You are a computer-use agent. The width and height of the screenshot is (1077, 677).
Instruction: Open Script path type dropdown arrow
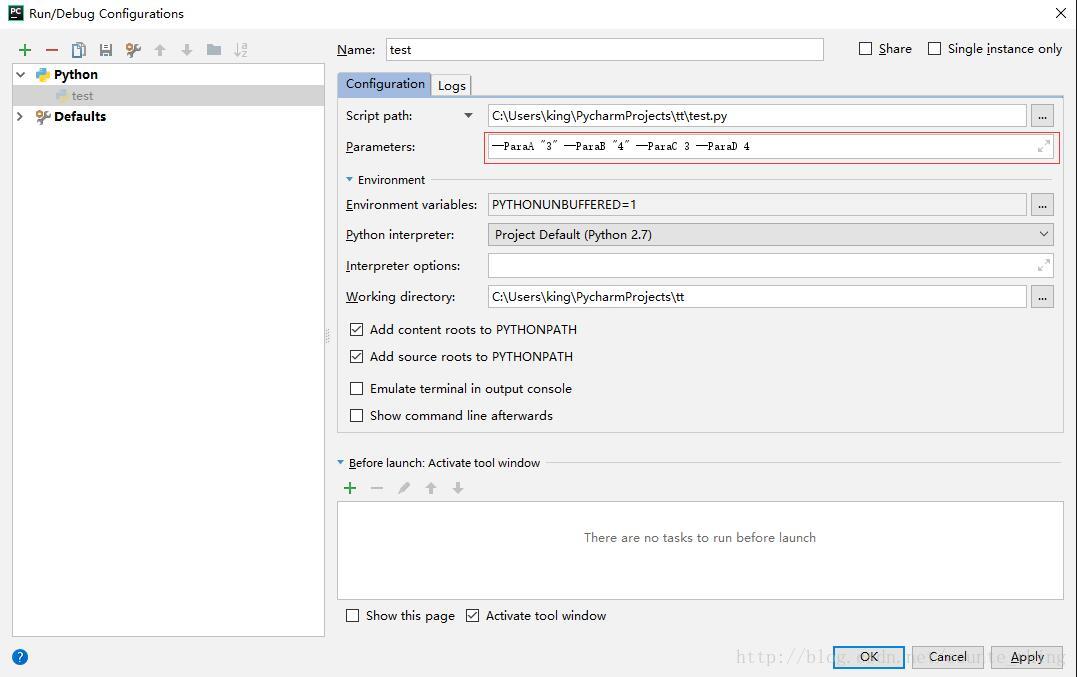click(468, 115)
